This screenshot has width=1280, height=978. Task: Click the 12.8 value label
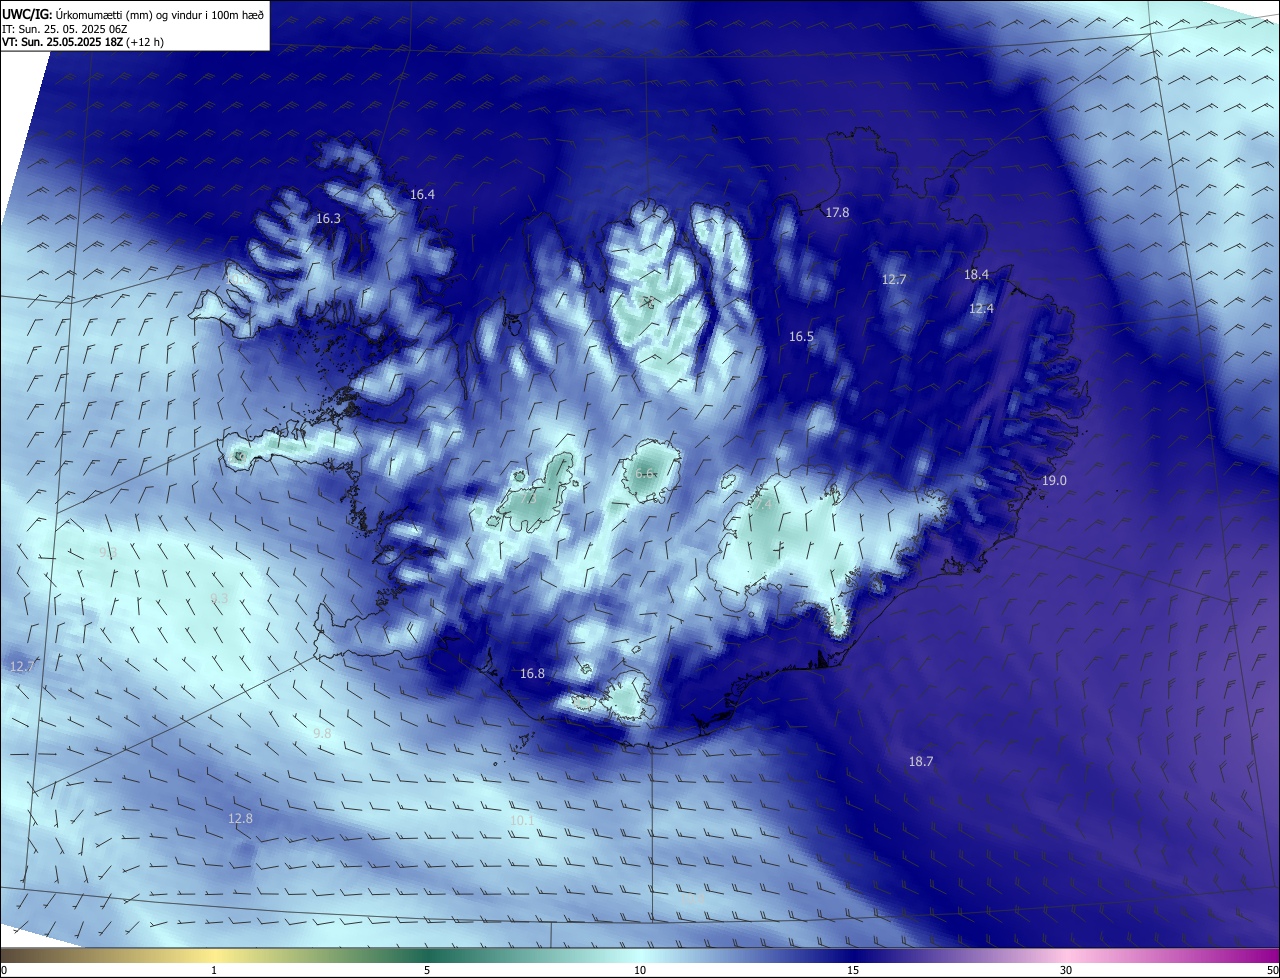tap(240, 818)
